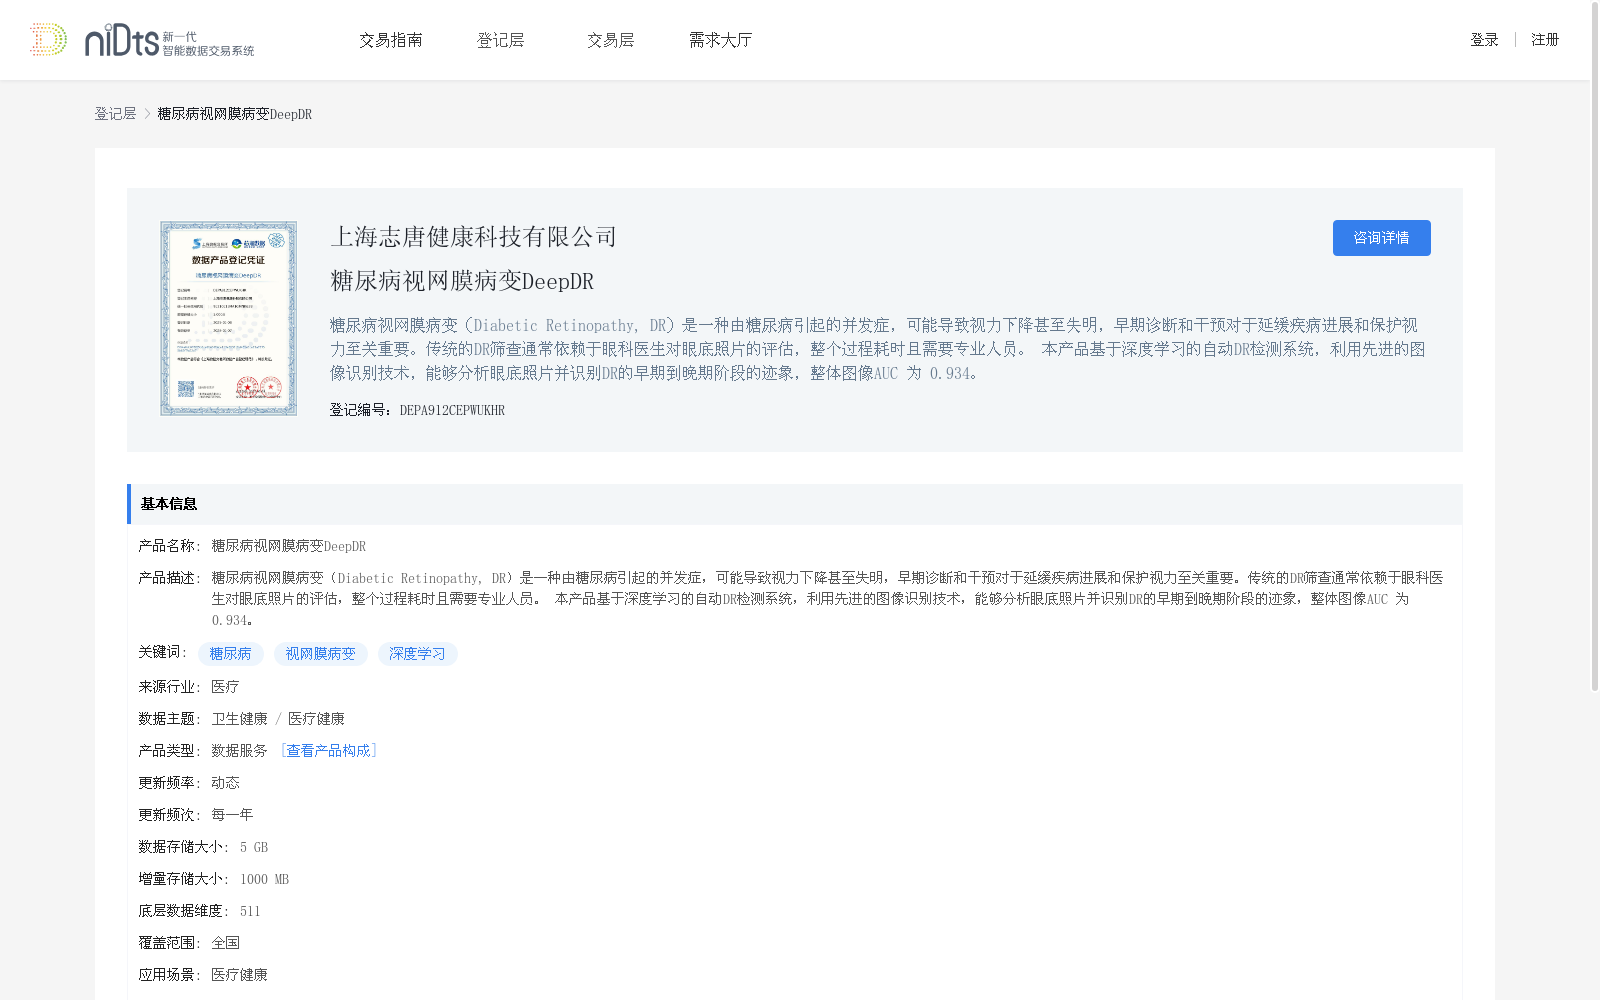1600x1000 pixels.
Task: Click the product title 糖尿病视网膜病变DeepDR heading
Action: pos(462,281)
